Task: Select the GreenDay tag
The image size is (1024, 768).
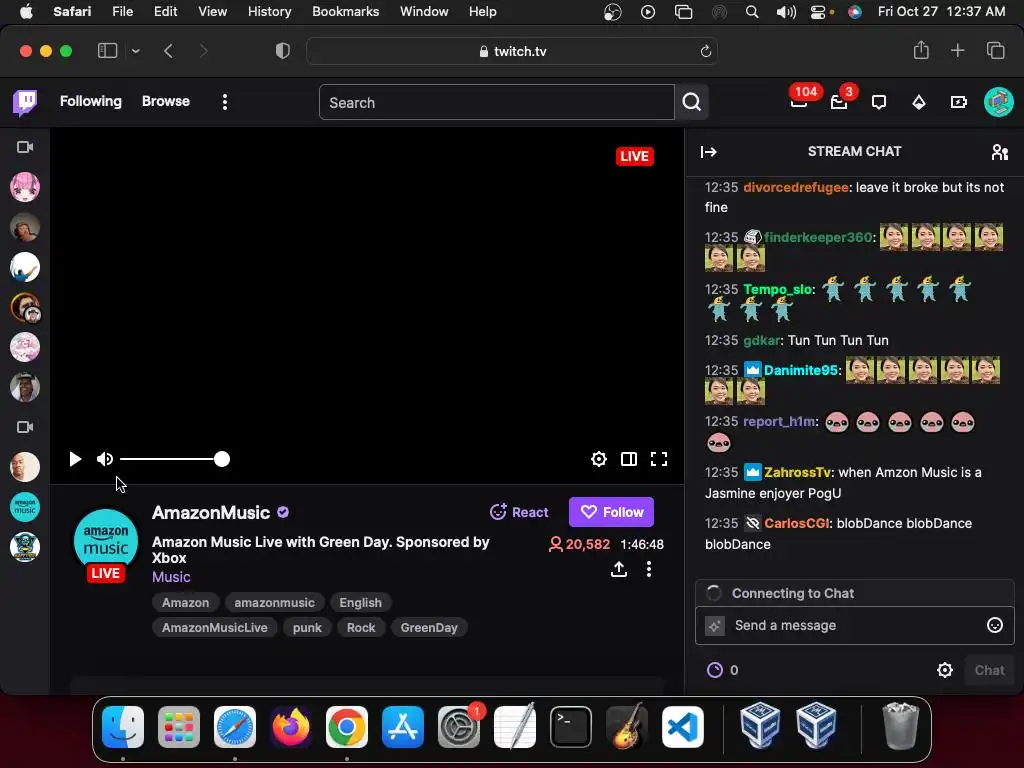Action: click(x=429, y=628)
